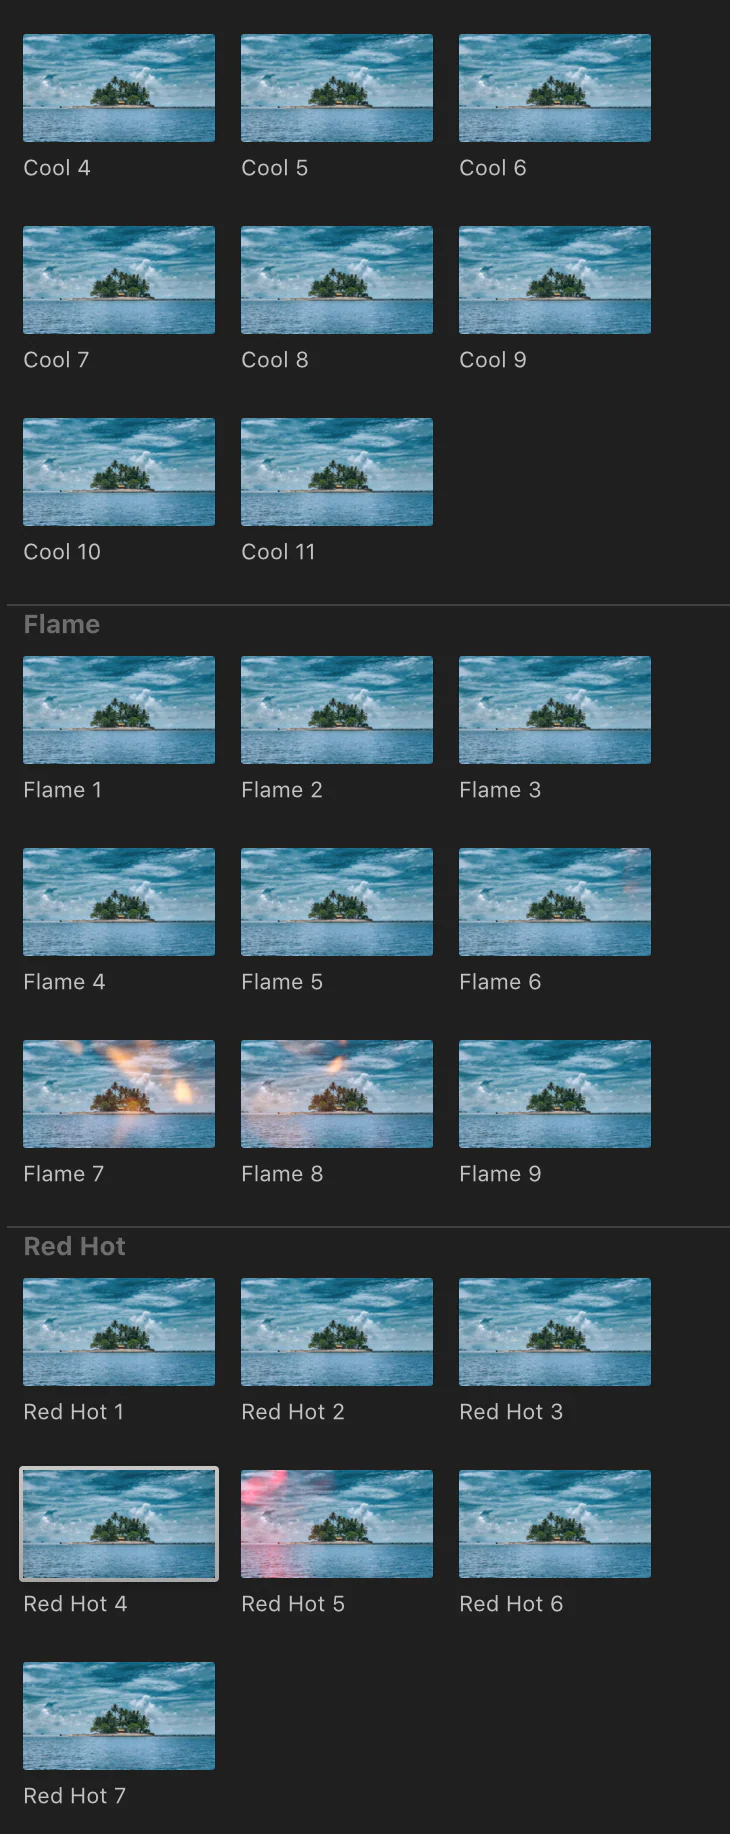
Task: Click the Flame section header
Action: coord(62,625)
